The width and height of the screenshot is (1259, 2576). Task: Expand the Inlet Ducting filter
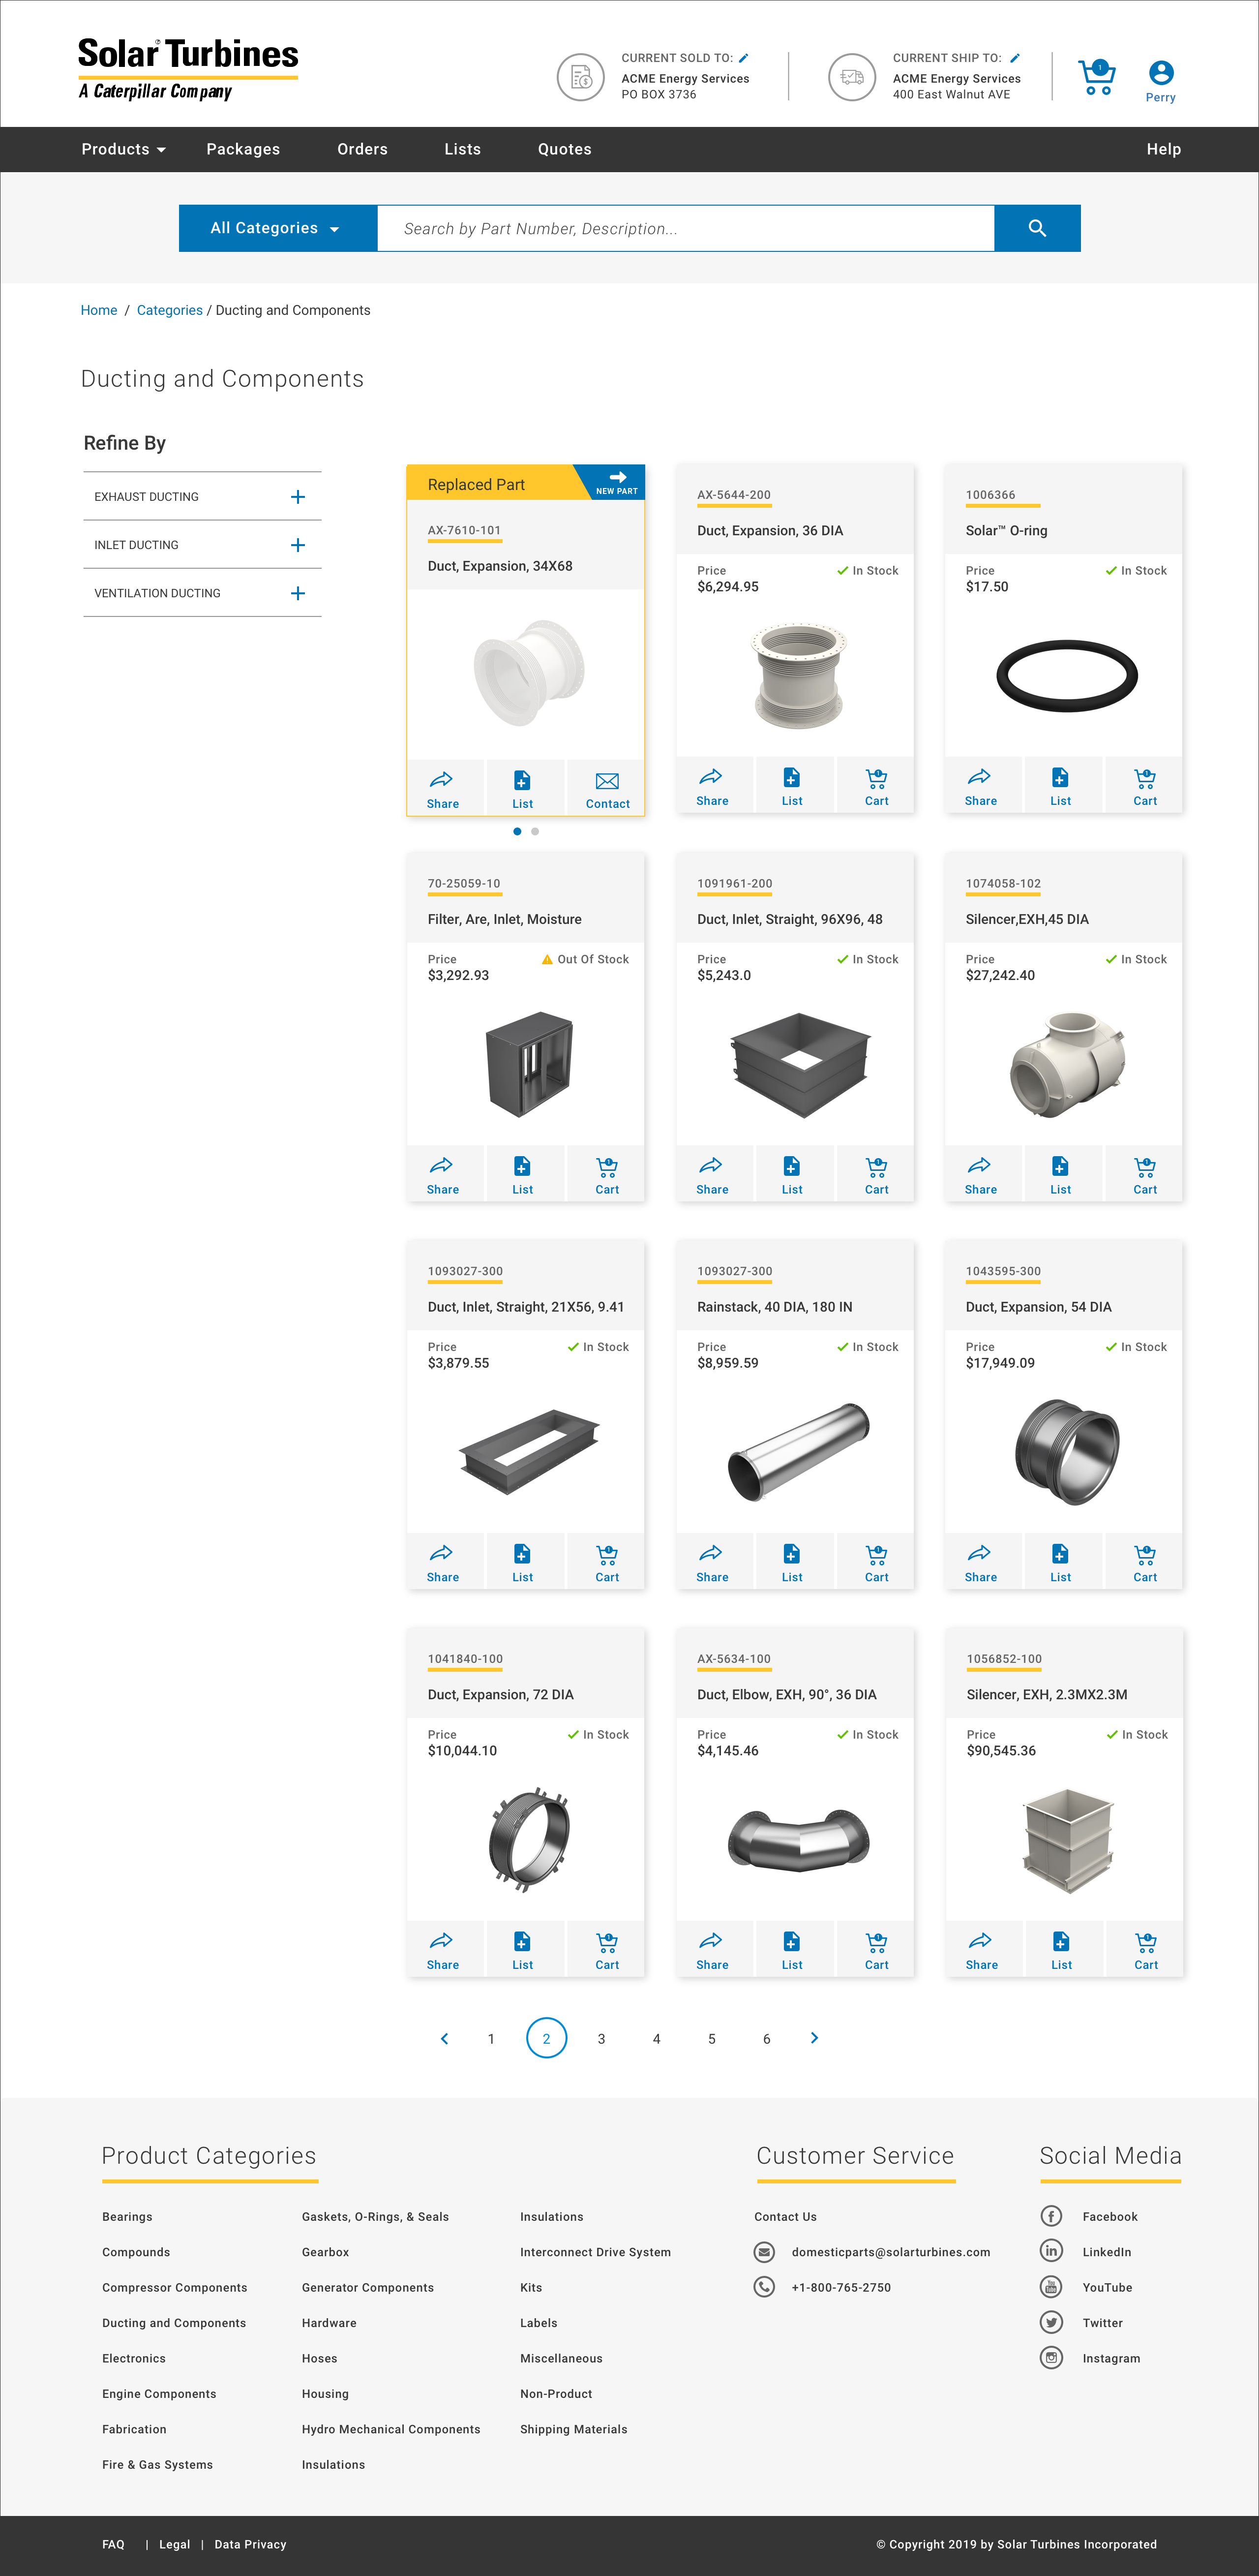(x=297, y=545)
